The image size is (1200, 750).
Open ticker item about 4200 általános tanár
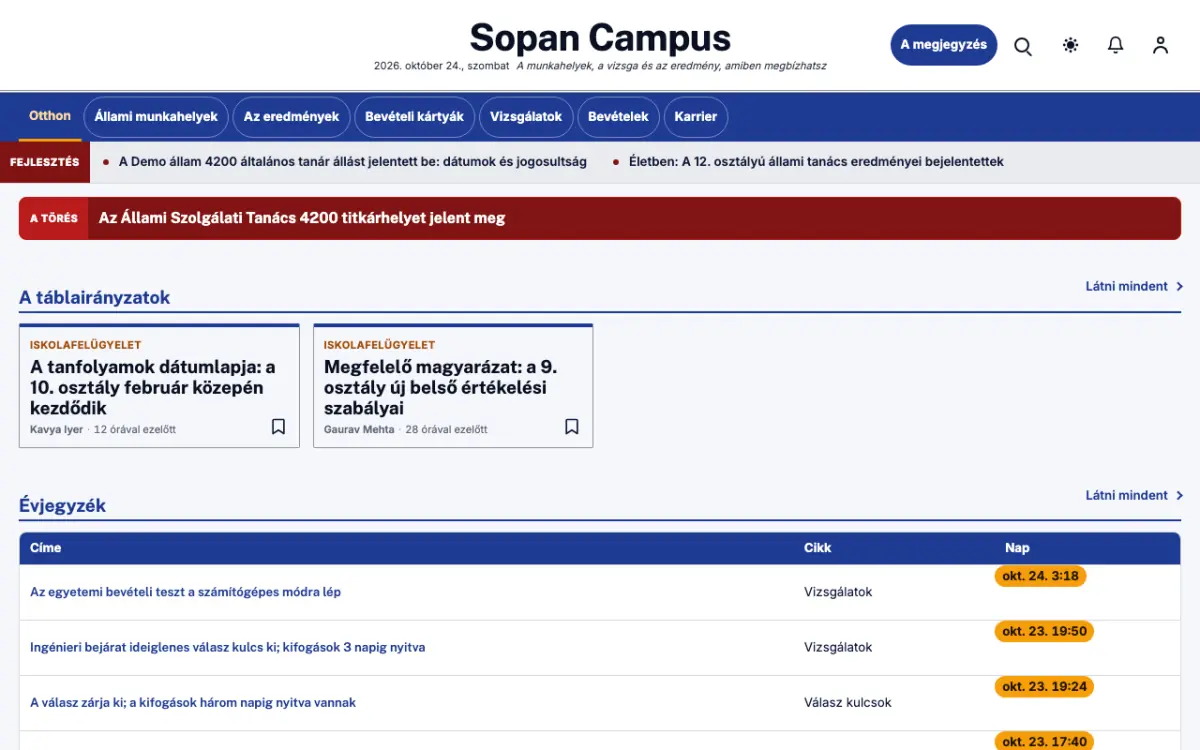[x=353, y=162]
